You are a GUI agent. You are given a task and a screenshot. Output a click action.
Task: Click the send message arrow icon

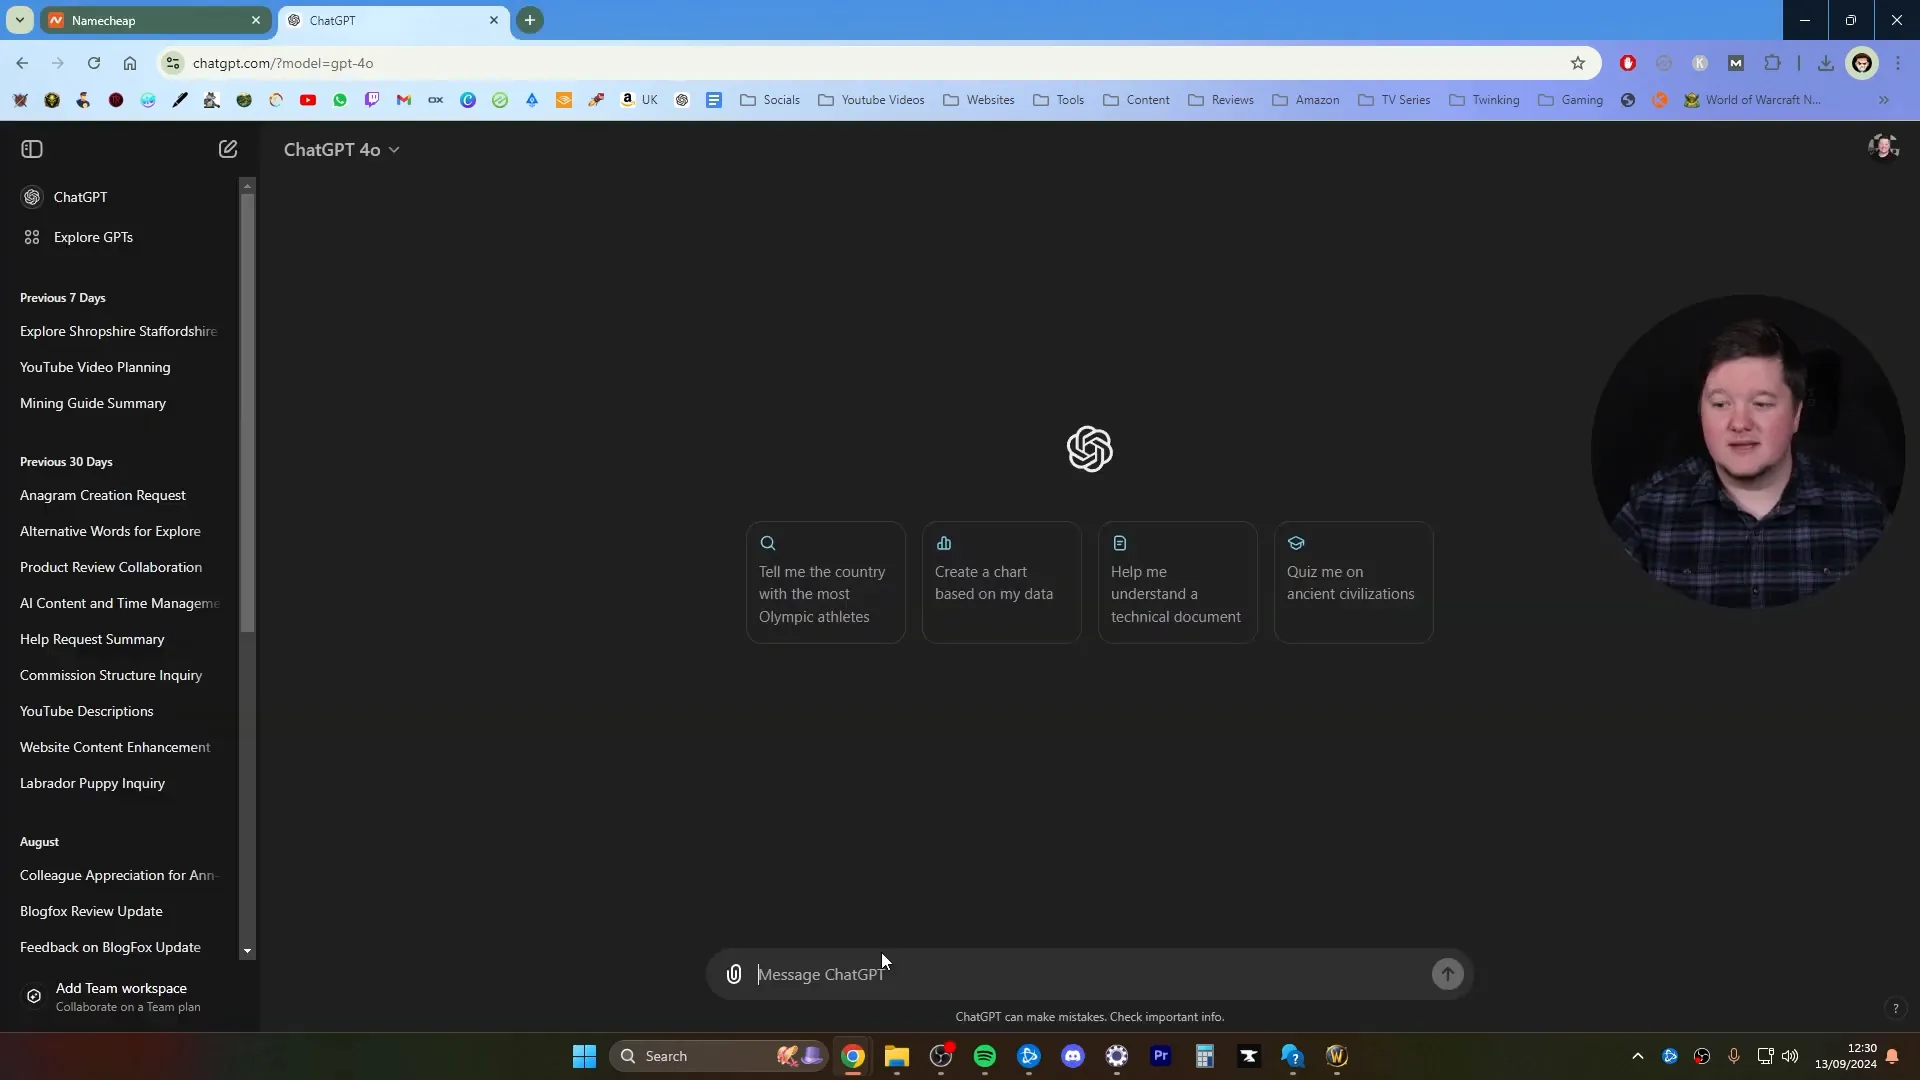[1448, 975]
